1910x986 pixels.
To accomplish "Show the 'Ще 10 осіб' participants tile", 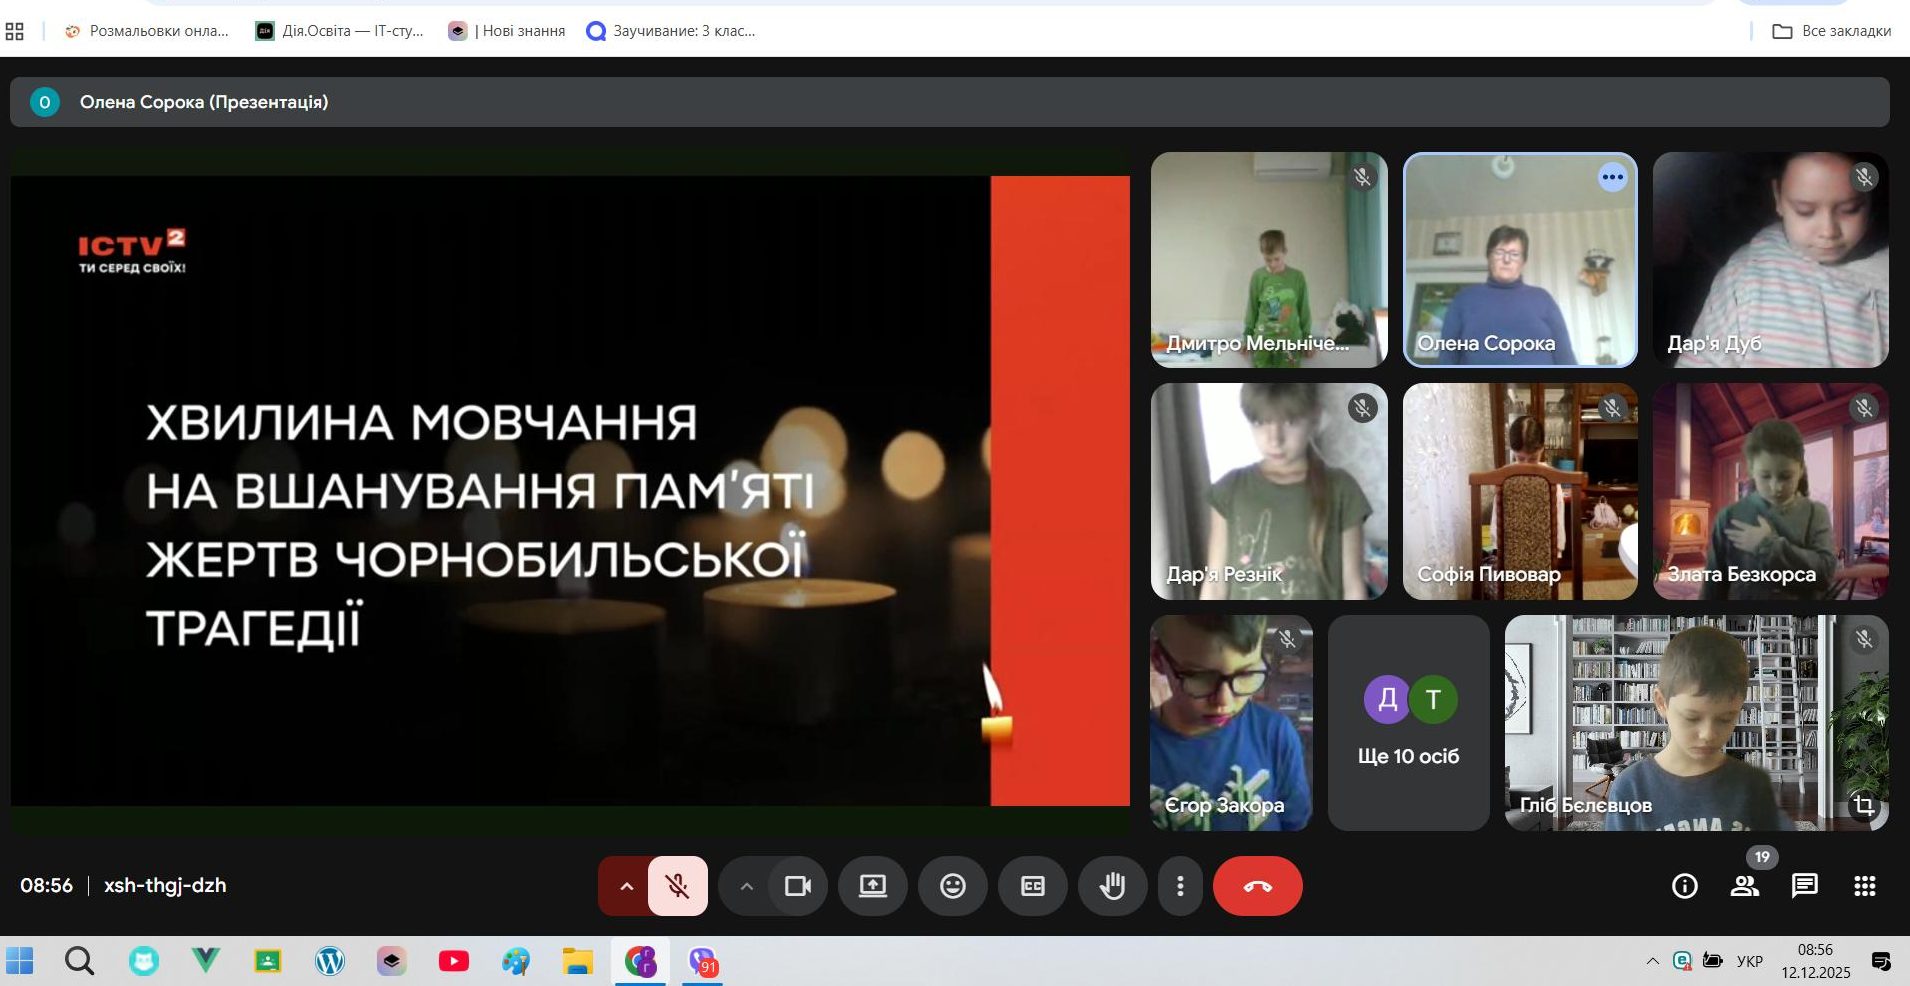I will pyautogui.click(x=1408, y=723).
